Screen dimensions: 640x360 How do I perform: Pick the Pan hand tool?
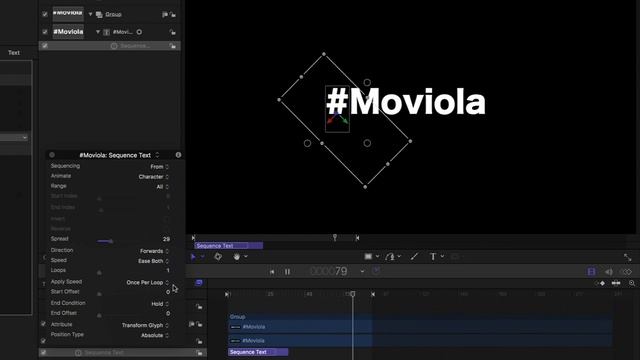point(237,257)
